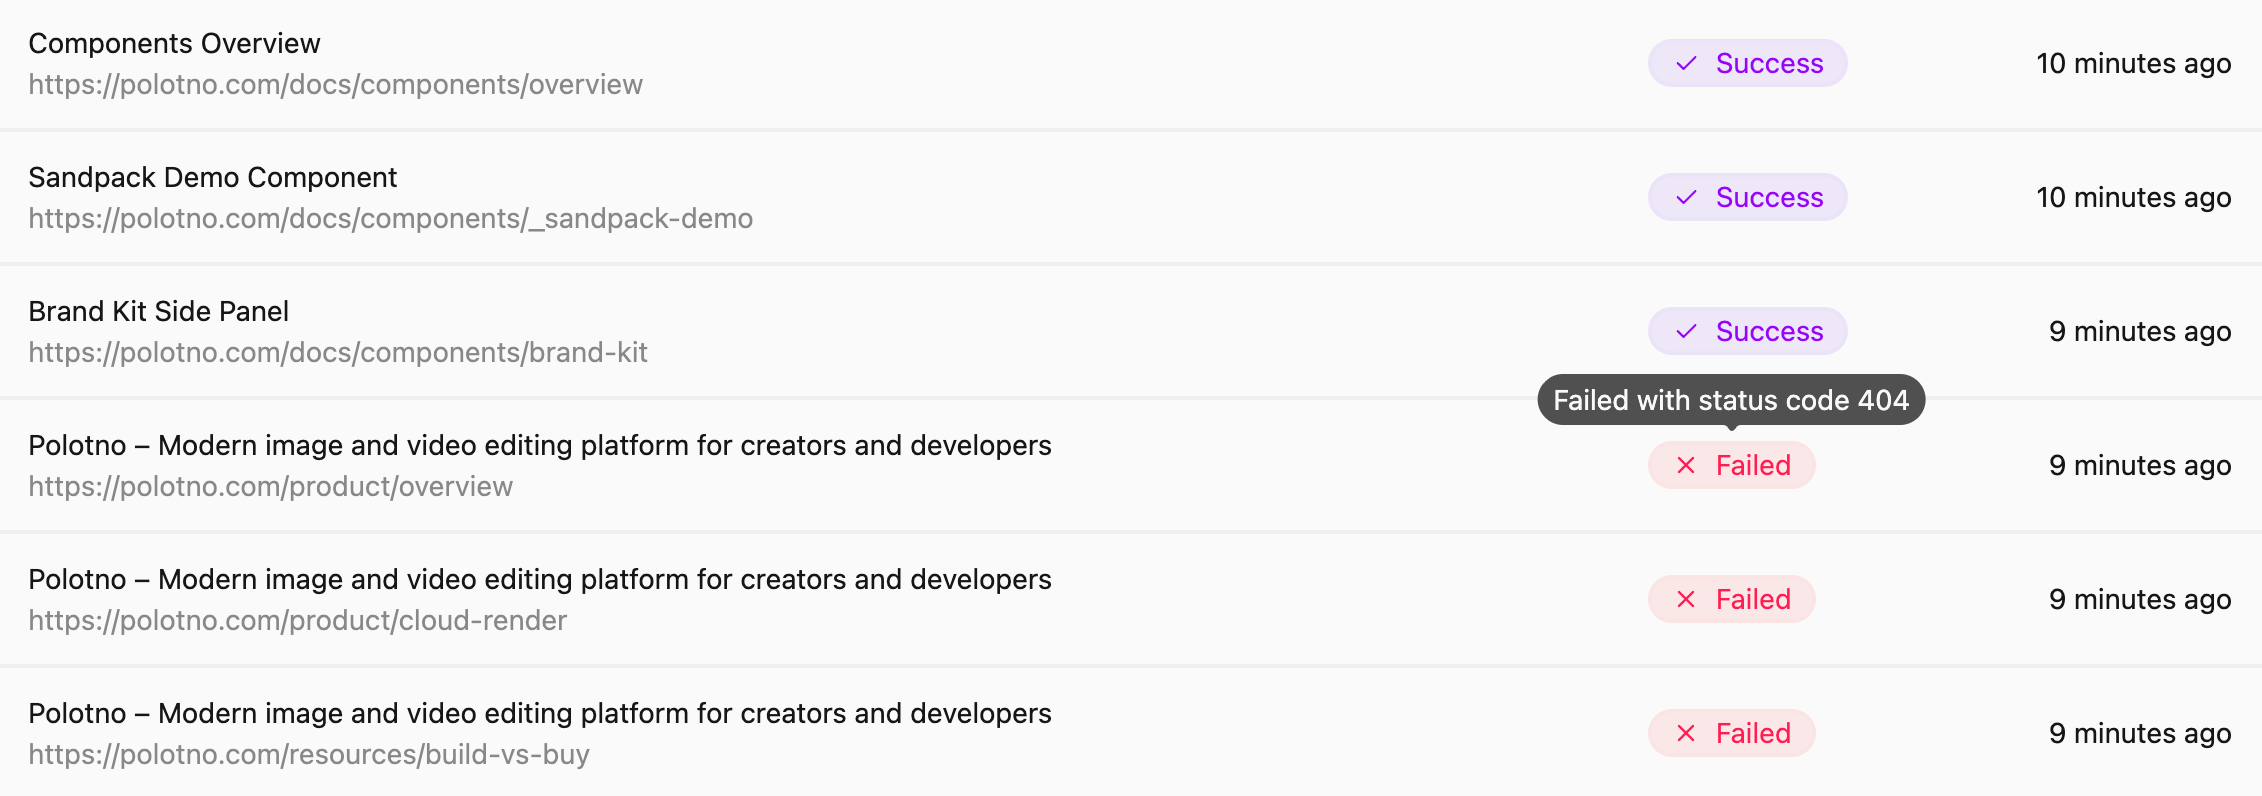Click the Brand Kit success checkmark icon
The width and height of the screenshot is (2262, 796).
point(1686,332)
